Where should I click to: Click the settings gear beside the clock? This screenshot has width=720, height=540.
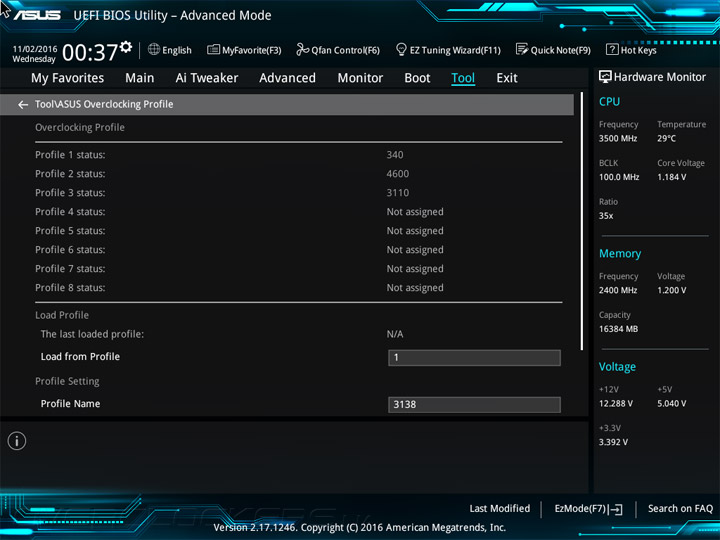[126, 46]
